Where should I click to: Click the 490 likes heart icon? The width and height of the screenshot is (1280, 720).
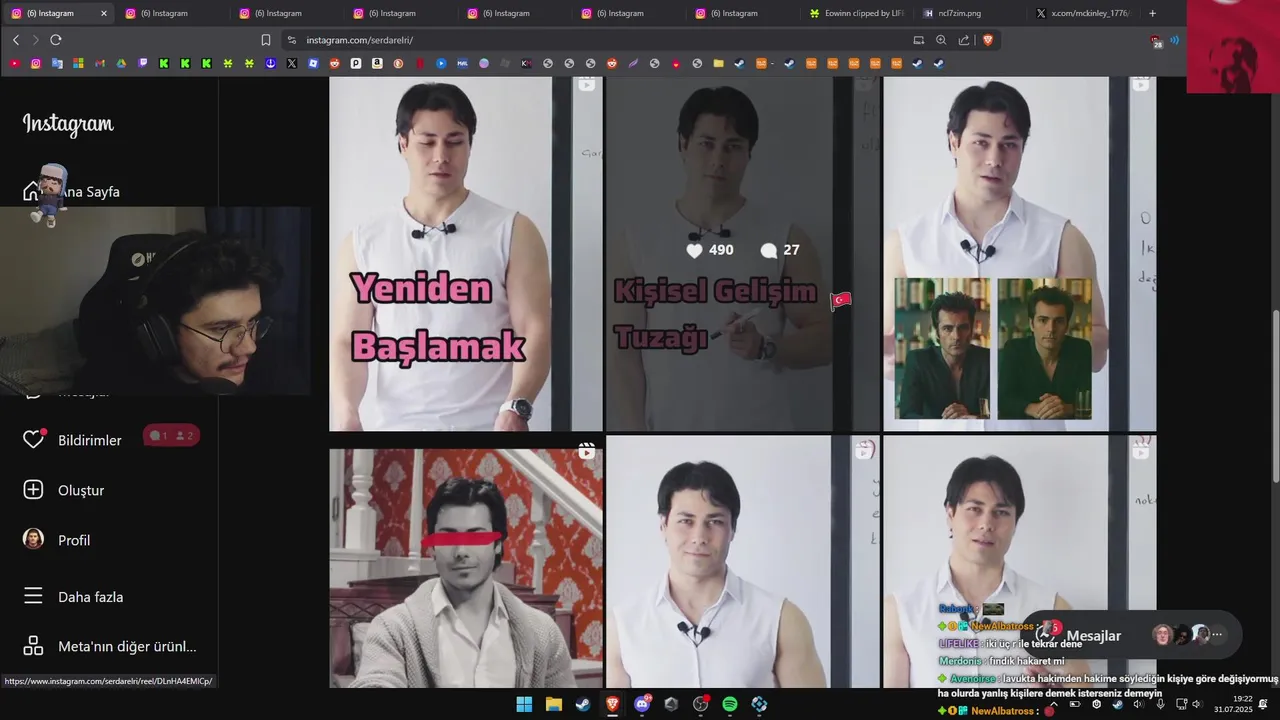(x=694, y=250)
